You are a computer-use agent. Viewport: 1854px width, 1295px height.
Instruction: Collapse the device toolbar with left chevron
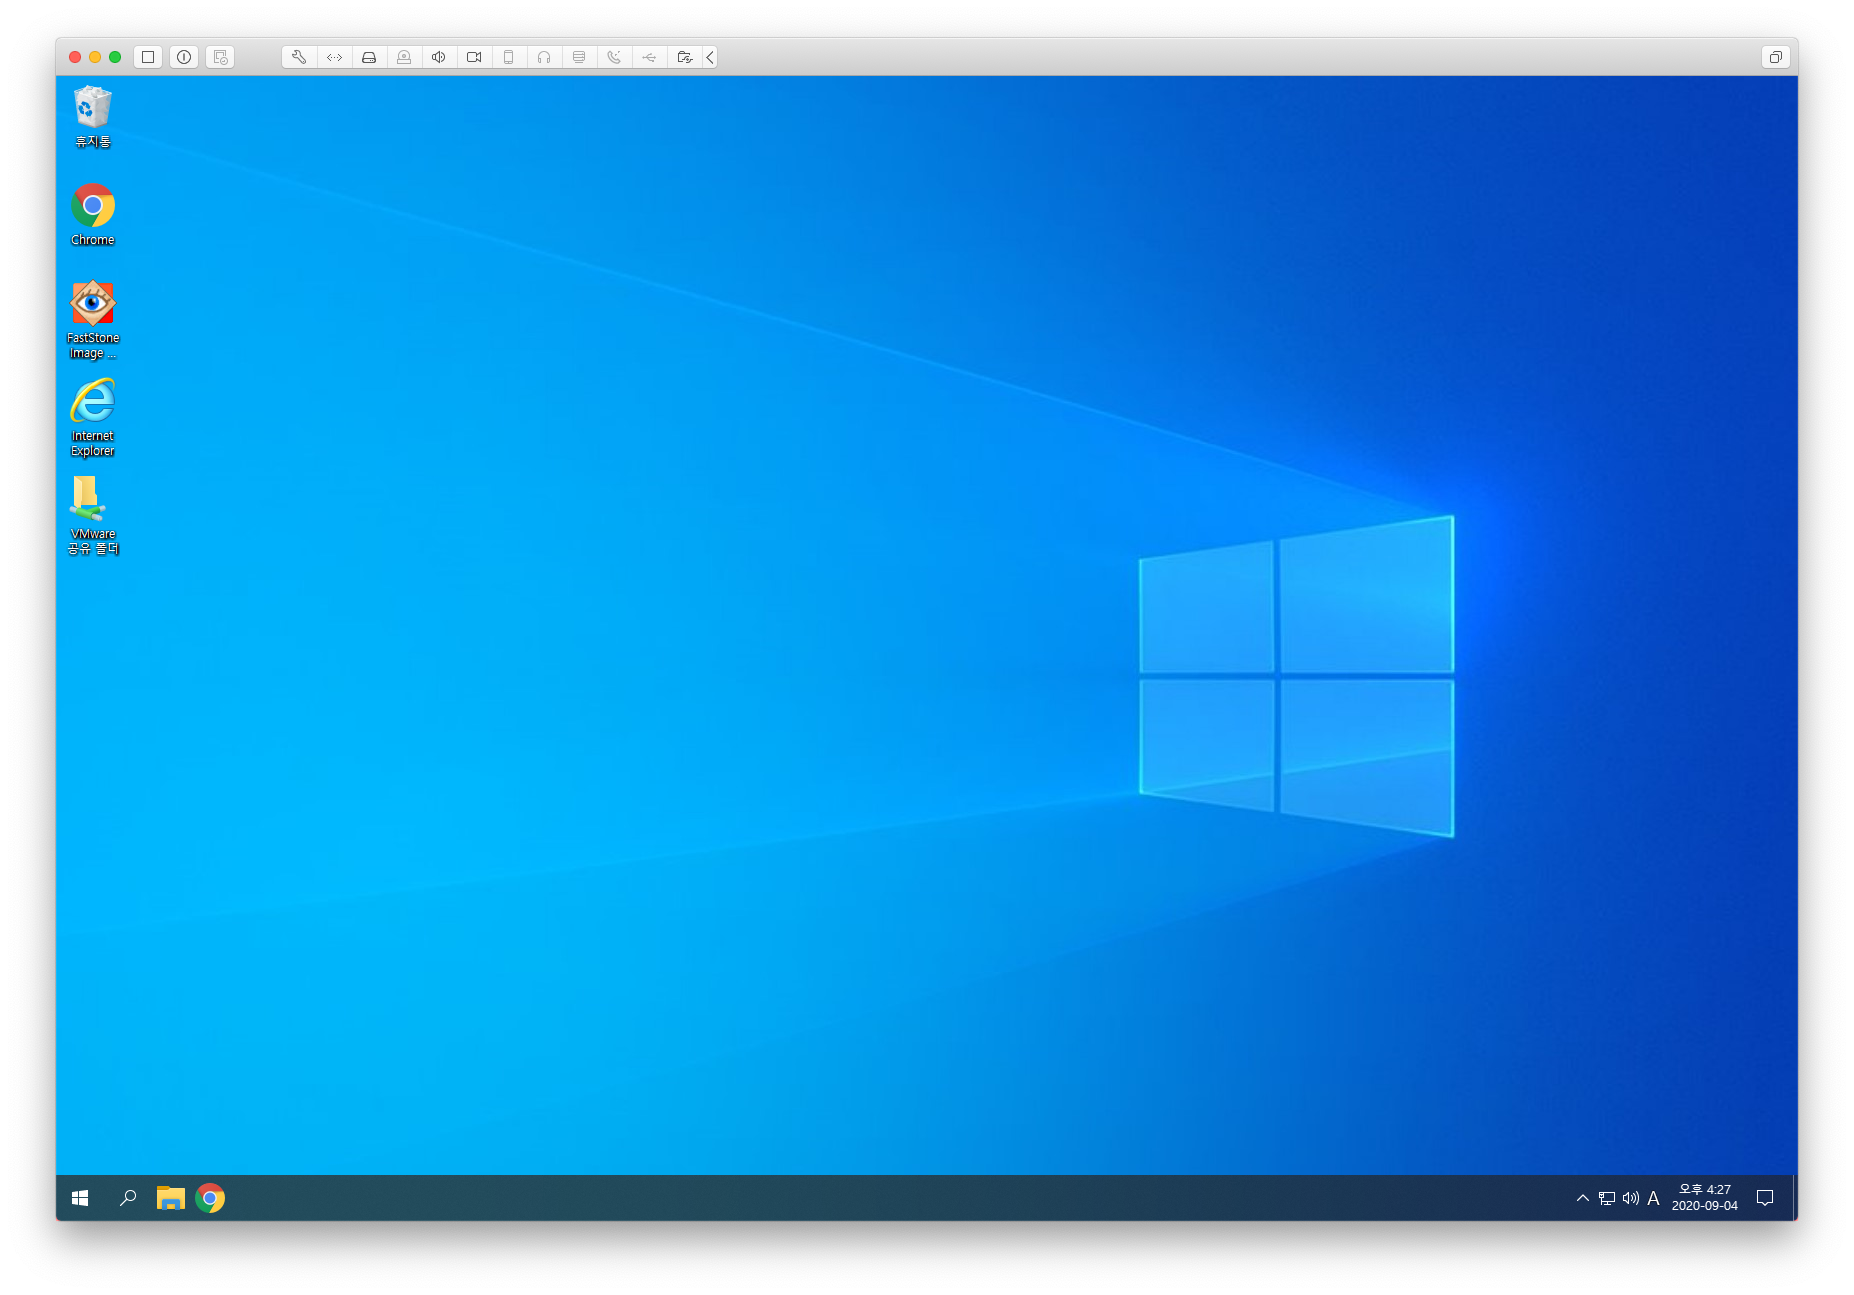click(710, 57)
